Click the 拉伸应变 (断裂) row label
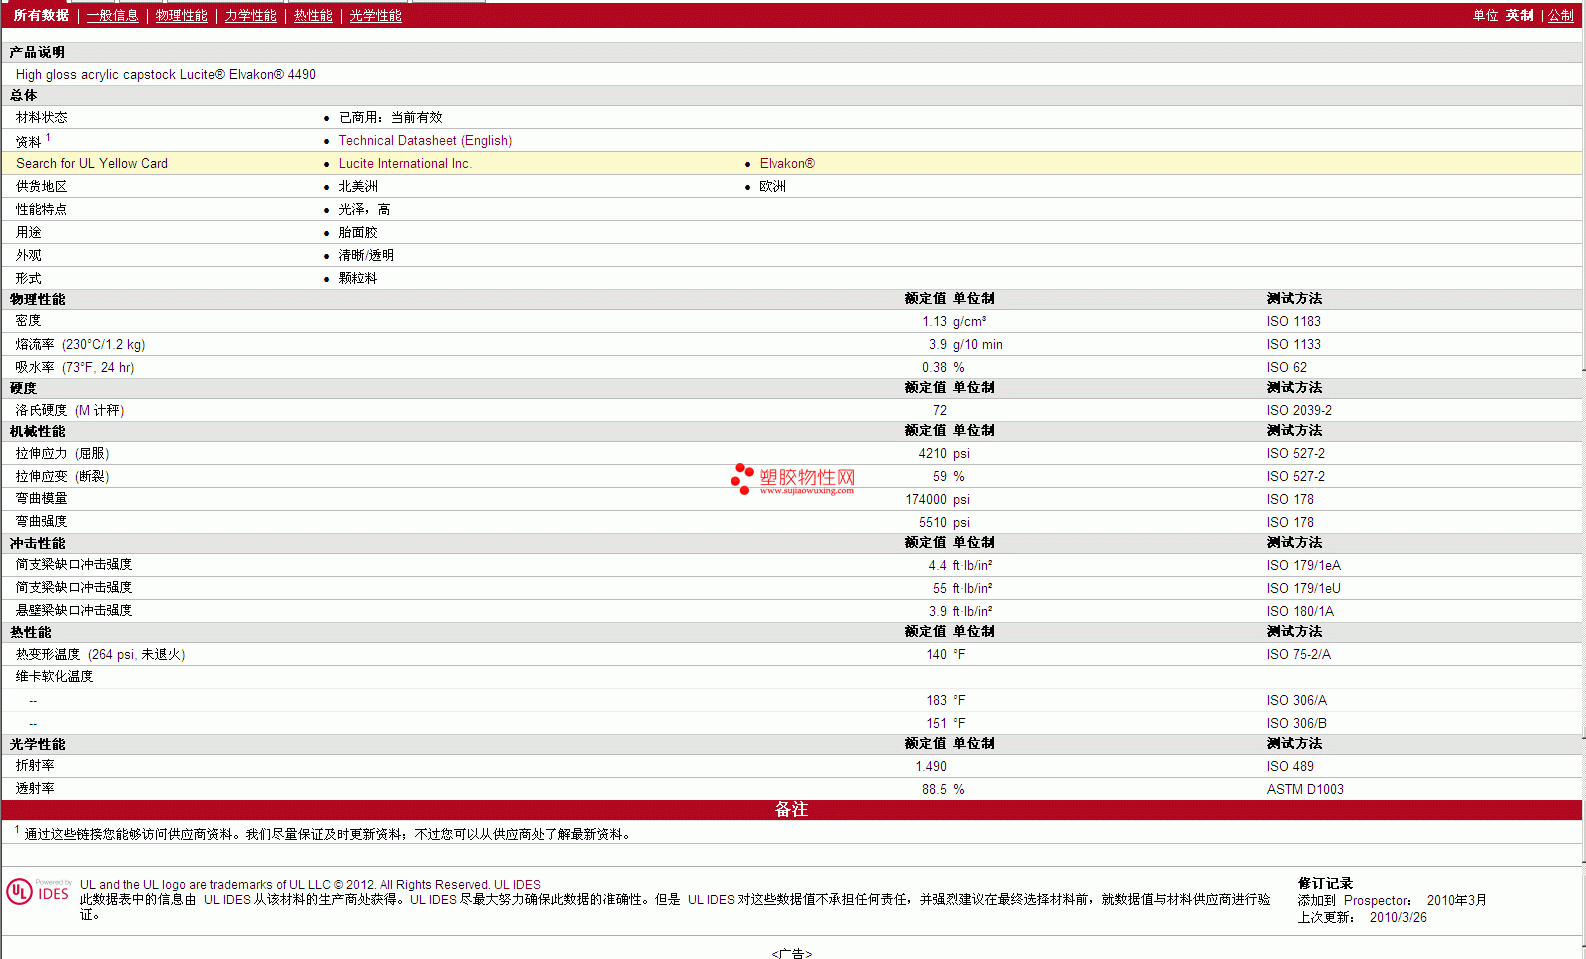Viewport: 1586px width, 959px height. pos(62,477)
